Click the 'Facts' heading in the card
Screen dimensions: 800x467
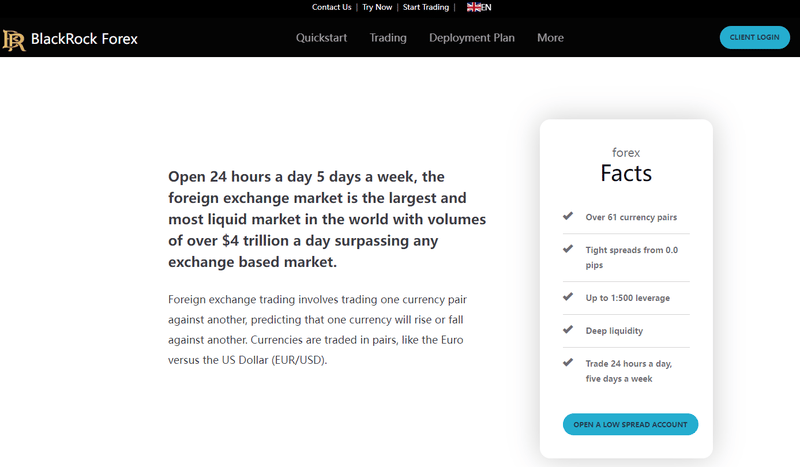click(x=626, y=174)
